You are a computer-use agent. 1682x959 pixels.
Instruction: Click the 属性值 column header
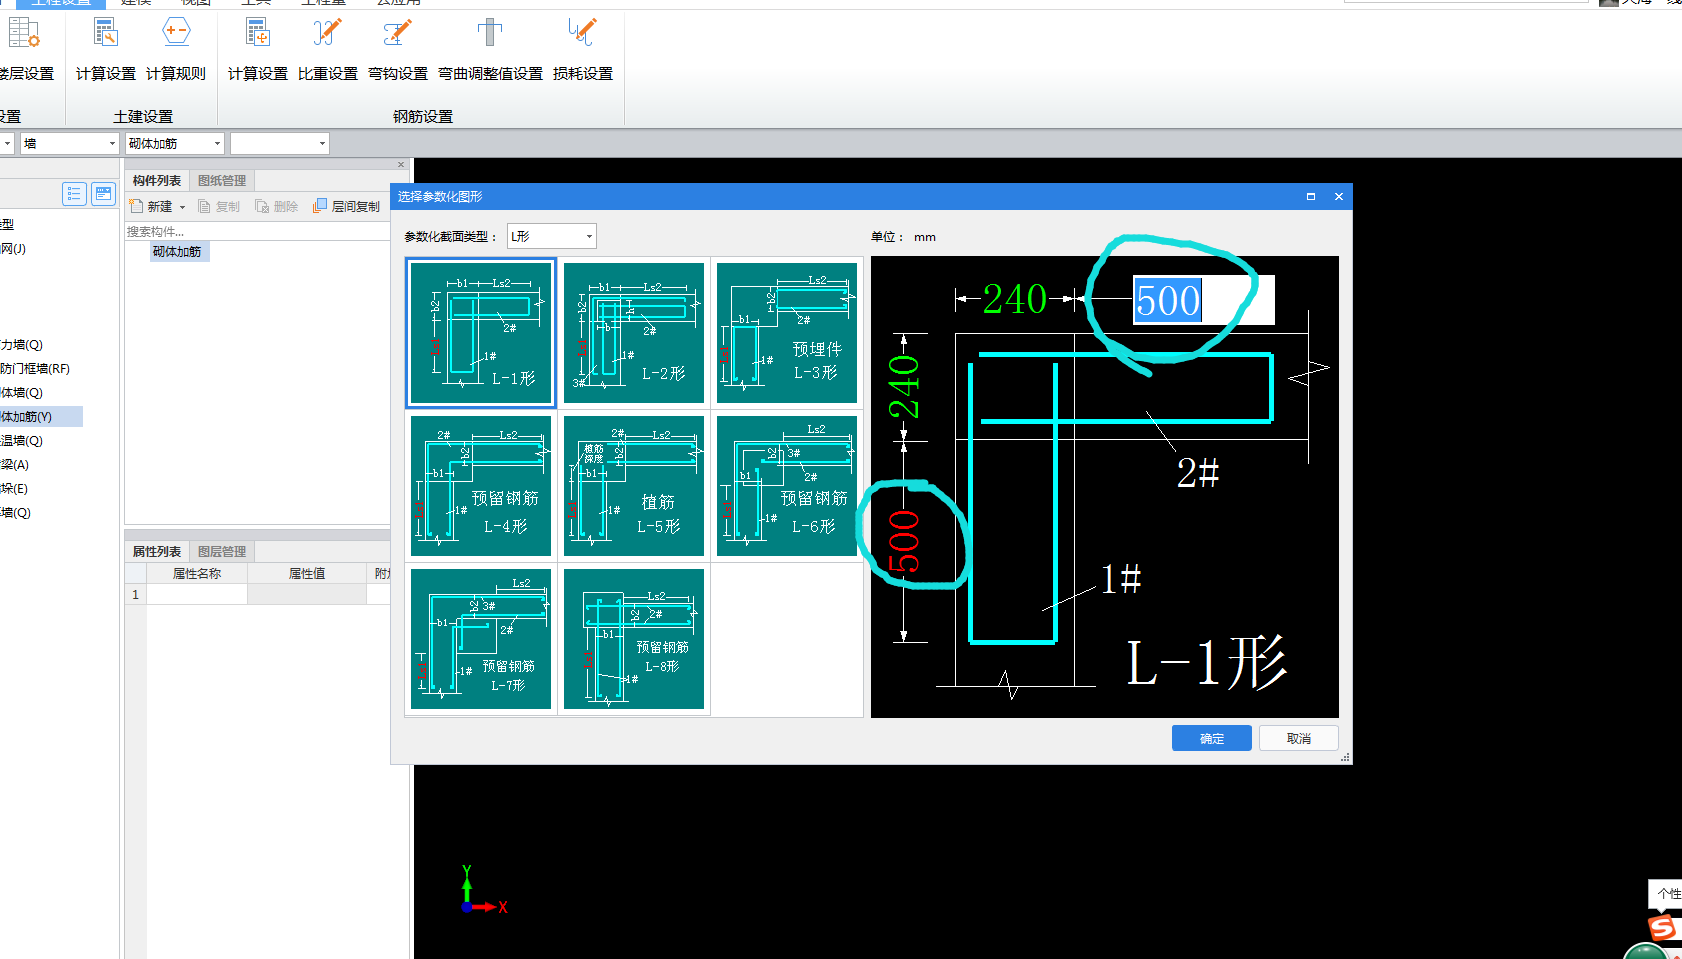[307, 574]
